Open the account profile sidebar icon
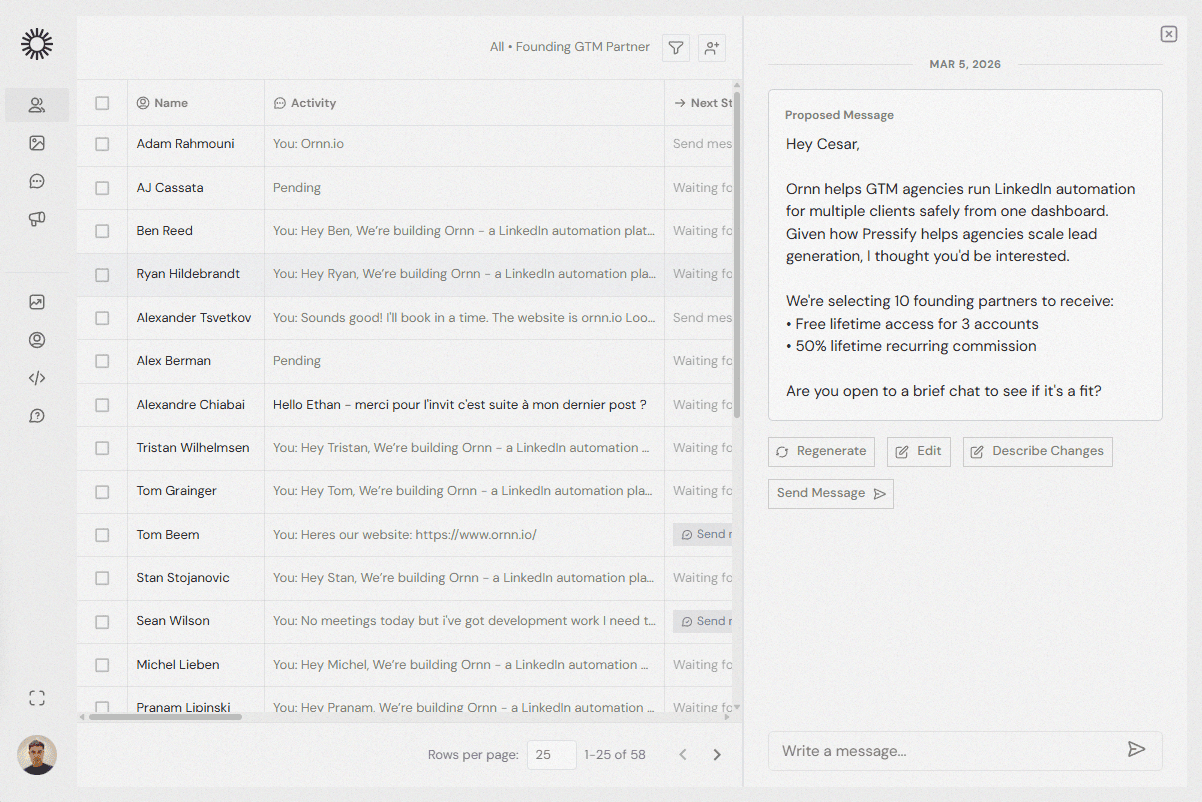This screenshot has width=1202, height=802. click(37, 340)
